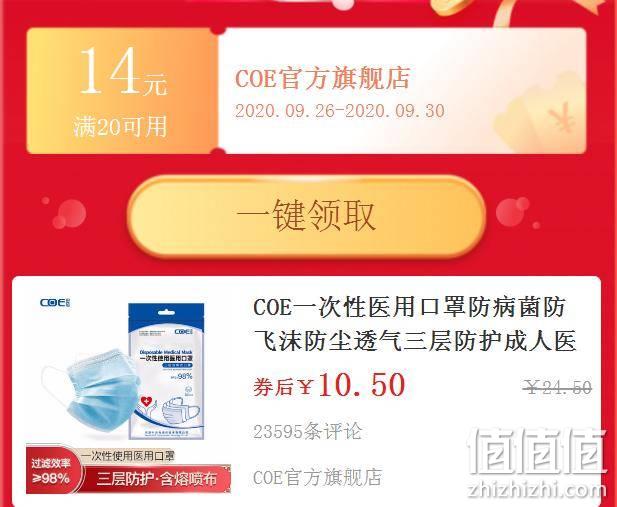Screen dimensions: 617x507
Task: View the 23595条评论 reviews
Action: 307,432
